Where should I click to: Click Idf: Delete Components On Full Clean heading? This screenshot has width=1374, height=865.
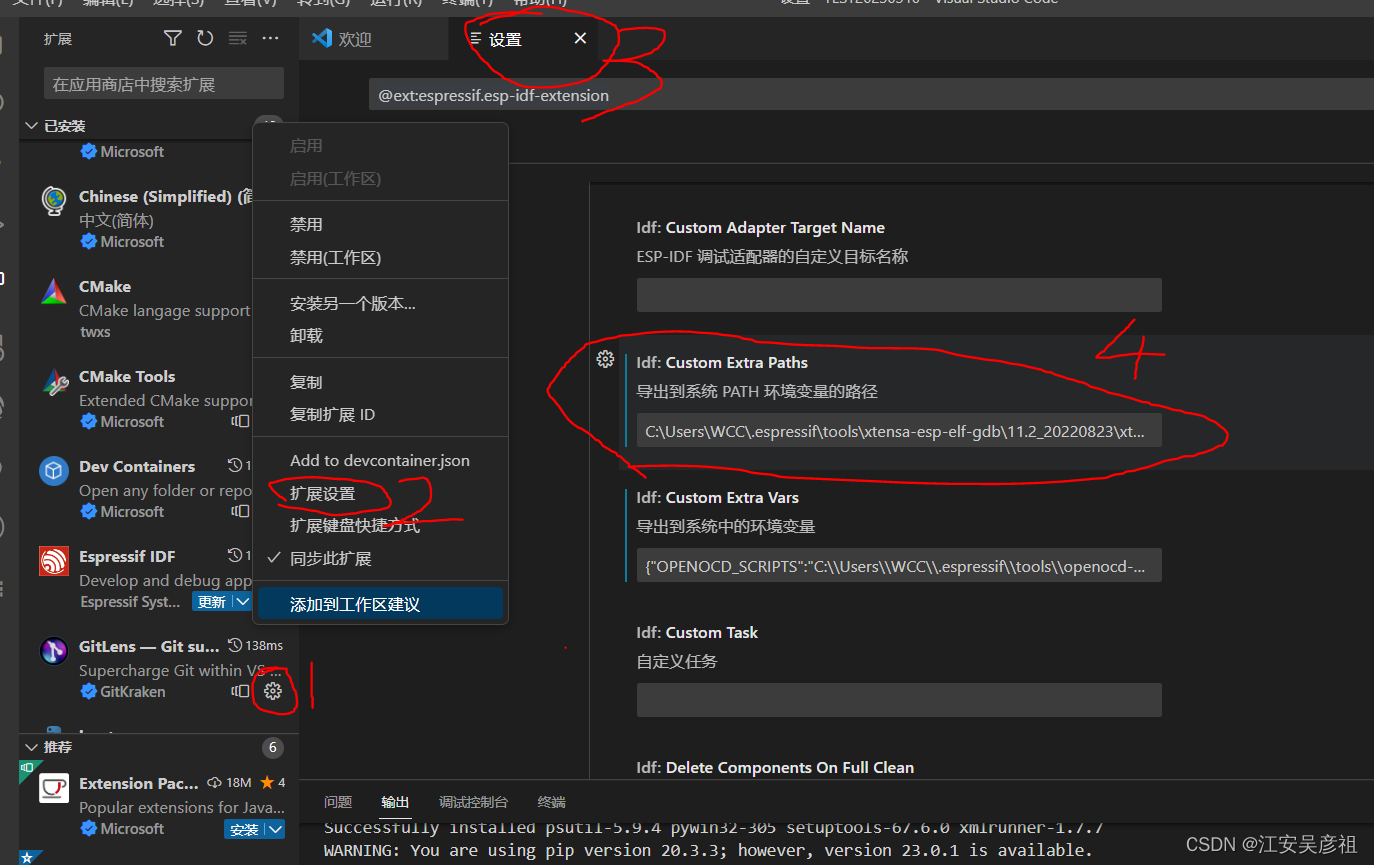click(x=775, y=767)
